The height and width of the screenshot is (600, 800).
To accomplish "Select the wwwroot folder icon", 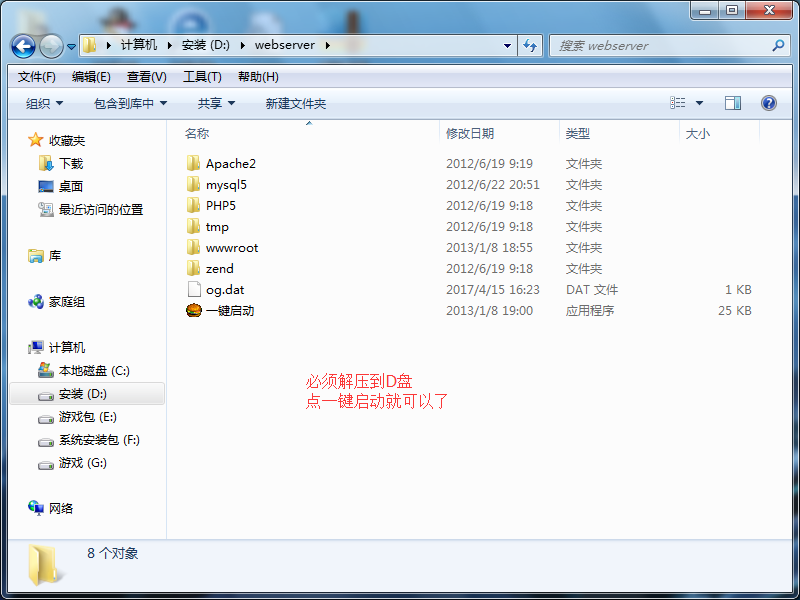I will point(193,247).
